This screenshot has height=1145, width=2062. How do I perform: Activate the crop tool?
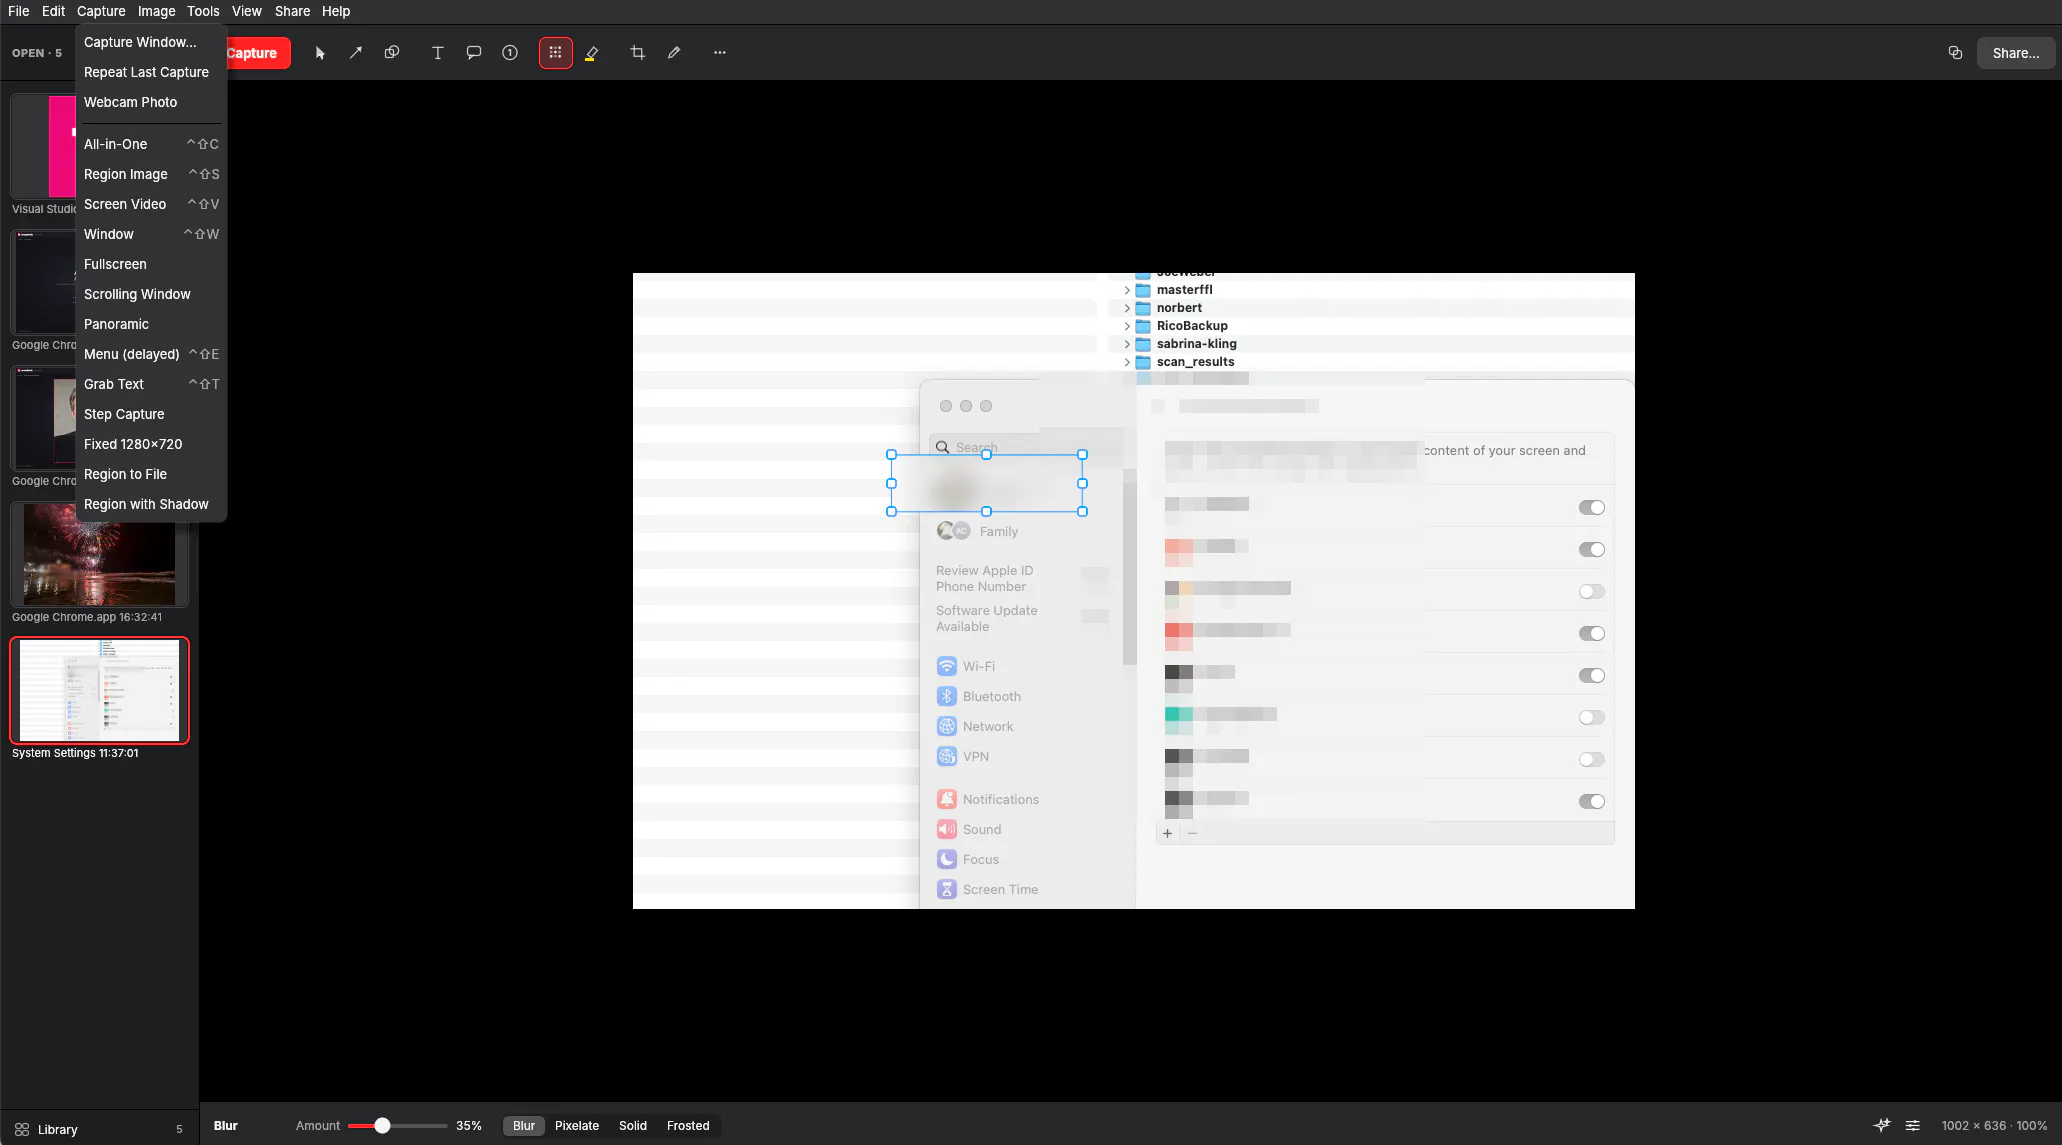[637, 53]
